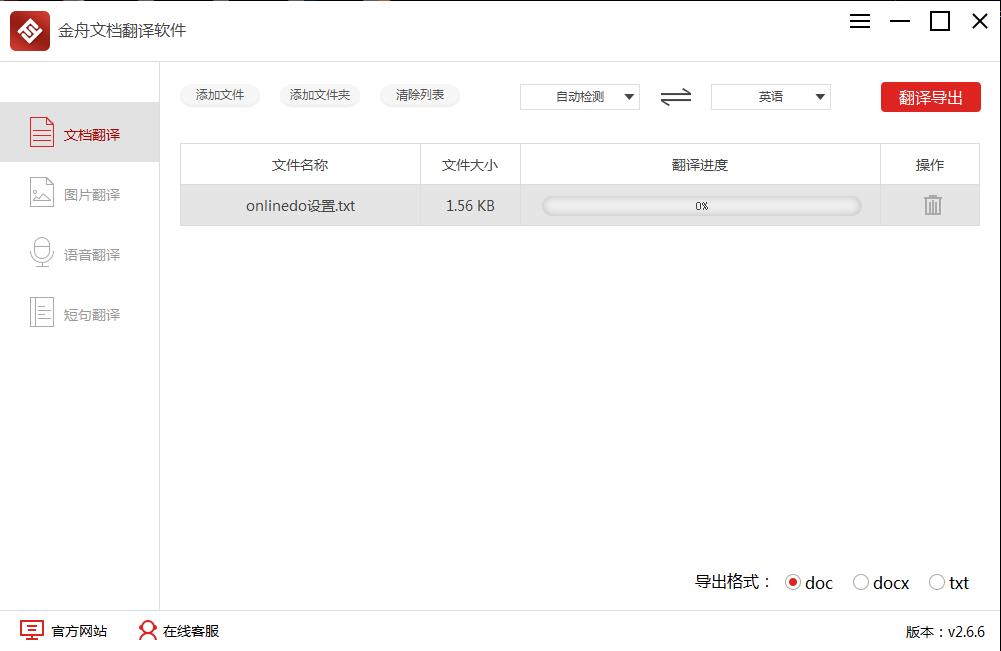Click the 文件名称 column header
This screenshot has width=1001, height=651.
point(300,164)
